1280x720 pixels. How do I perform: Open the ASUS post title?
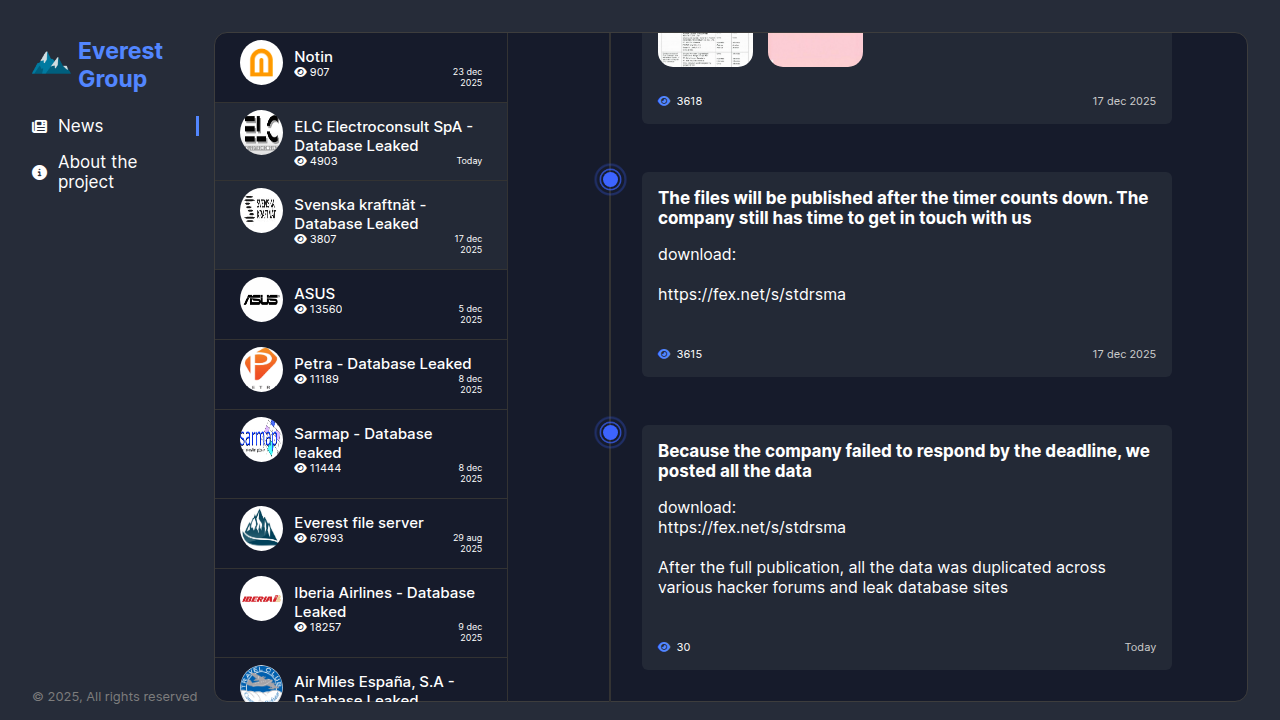(315, 294)
